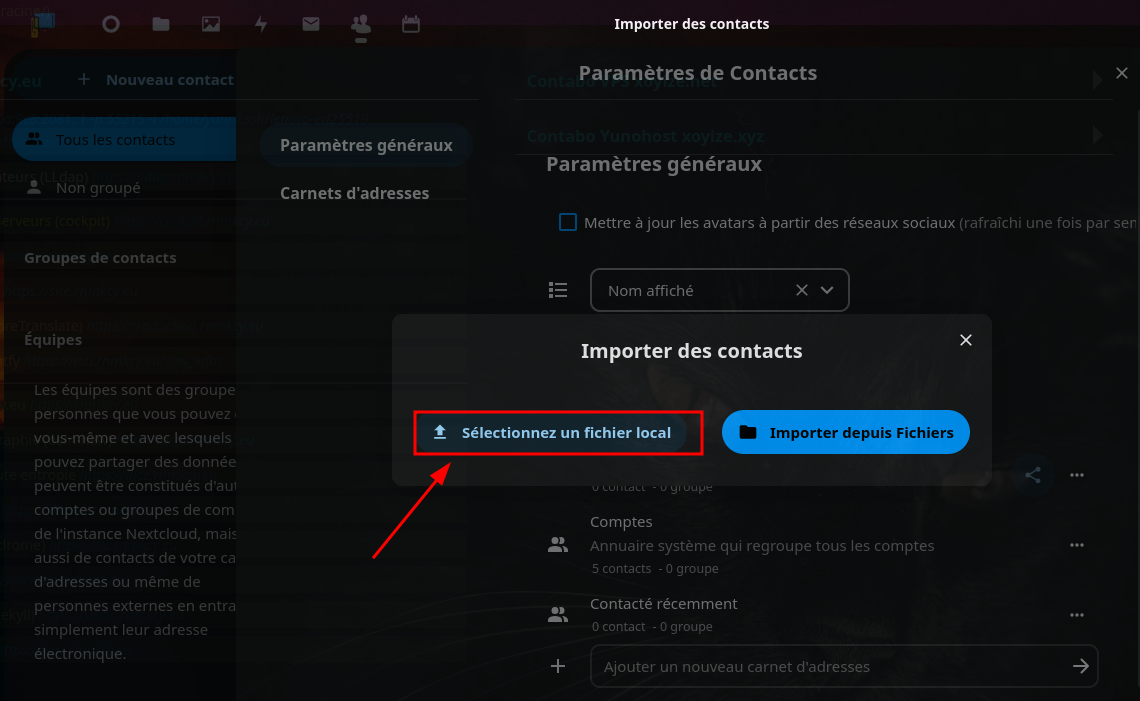Viewport: 1140px width, 701px height.
Task: Open the Calendar icon in top bar
Action: 410,24
